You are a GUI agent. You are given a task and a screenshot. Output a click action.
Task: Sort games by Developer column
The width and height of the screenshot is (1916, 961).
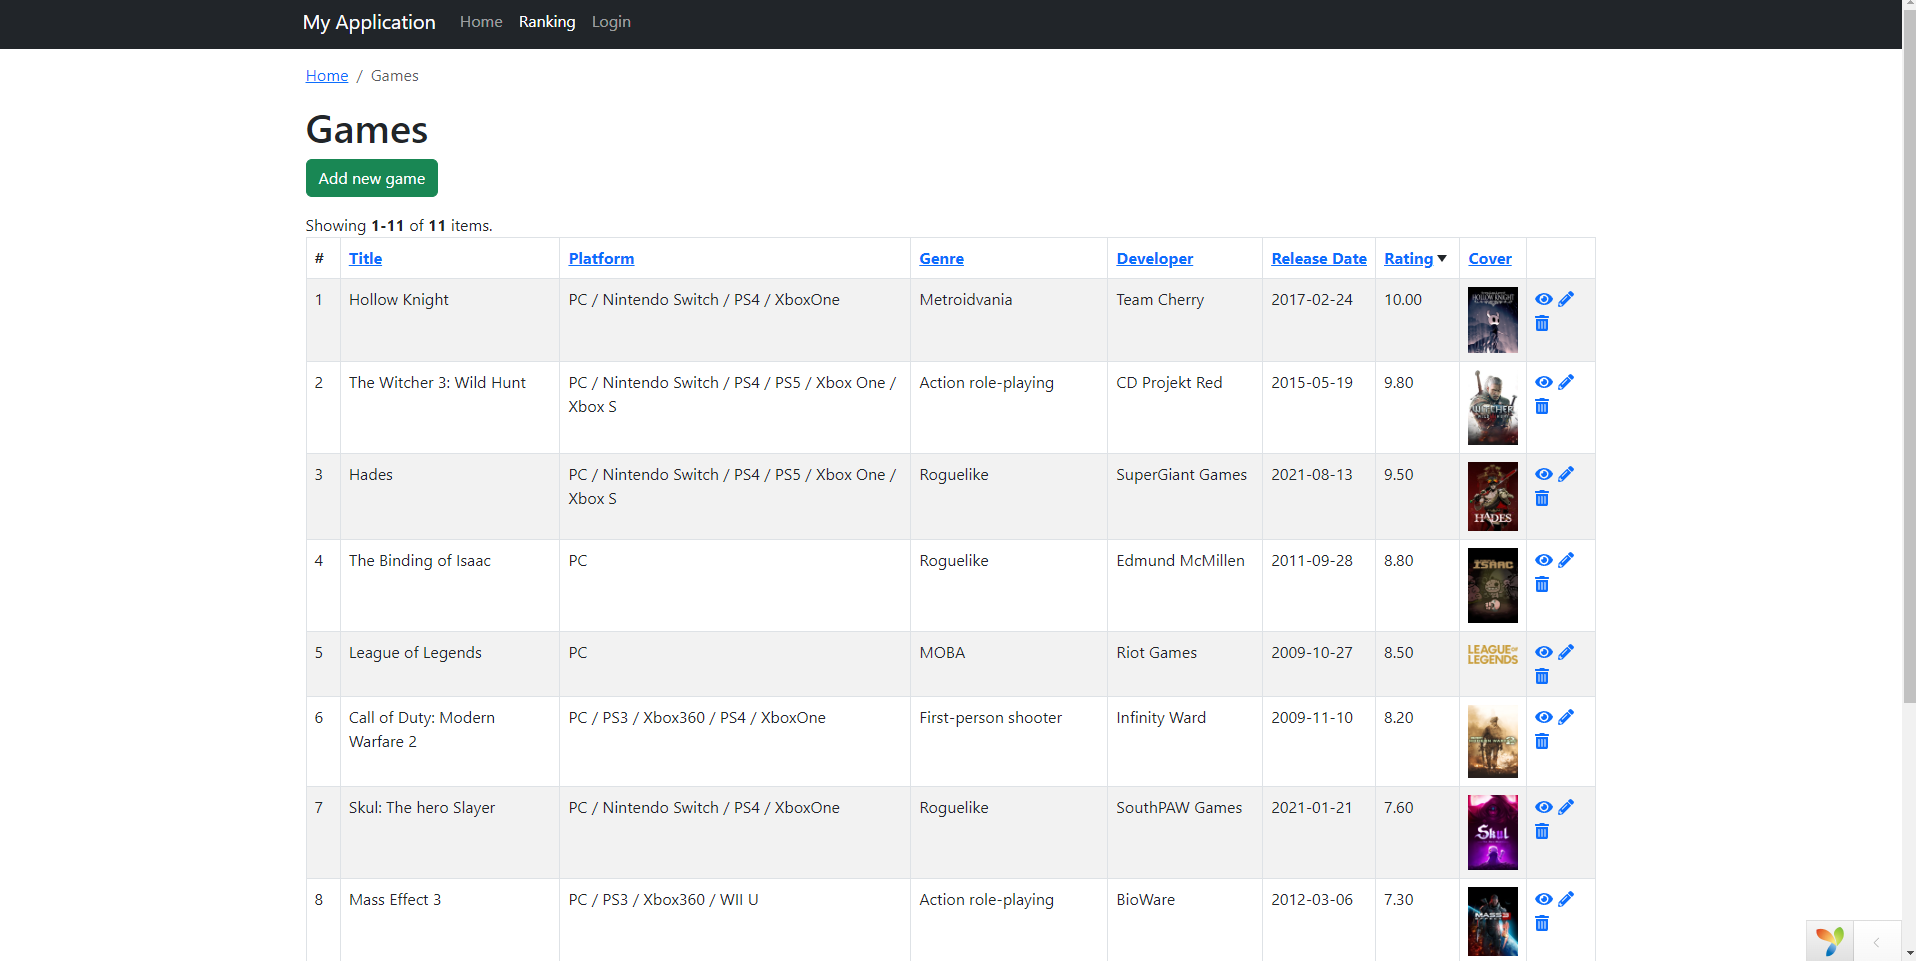tap(1154, 258)
